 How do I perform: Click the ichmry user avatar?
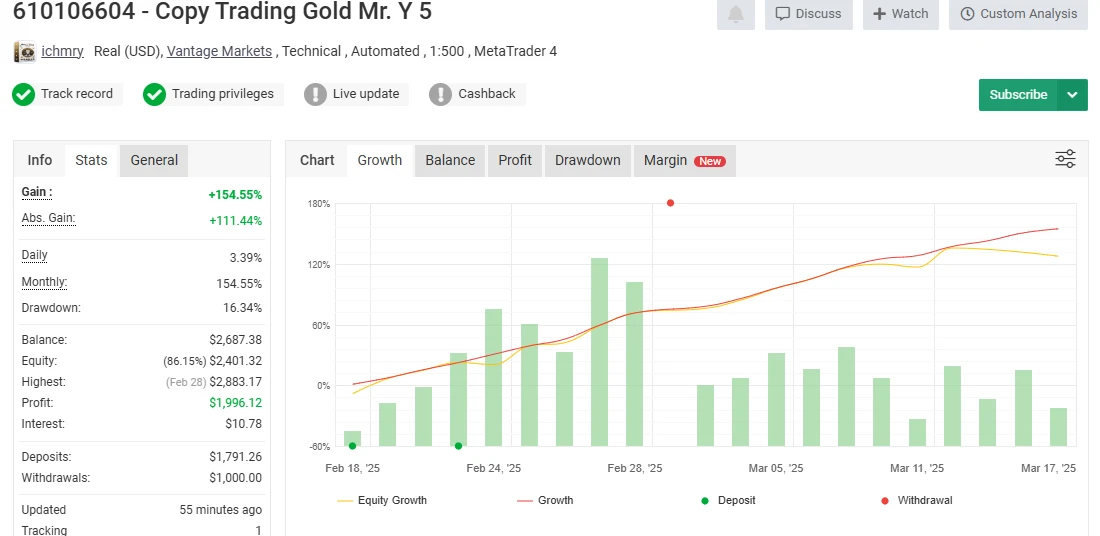pyautogui.click(x=24, y=51)
